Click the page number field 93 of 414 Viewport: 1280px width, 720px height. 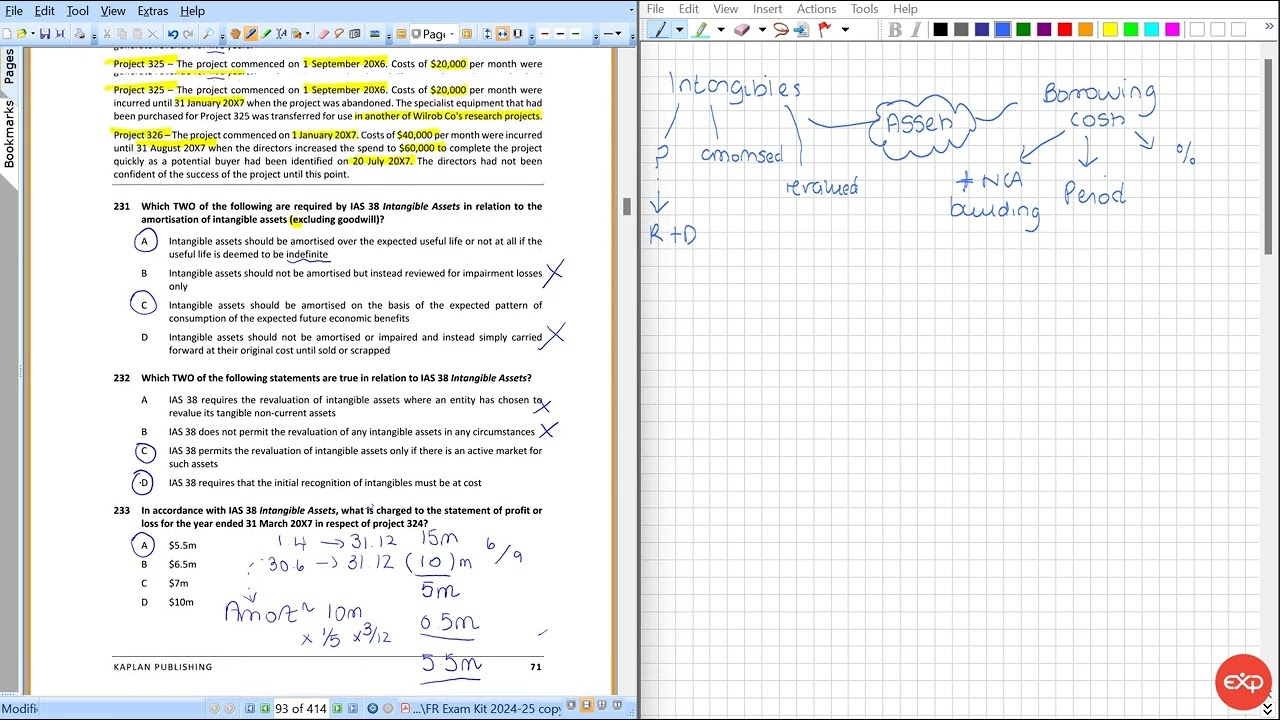(300, 709)
